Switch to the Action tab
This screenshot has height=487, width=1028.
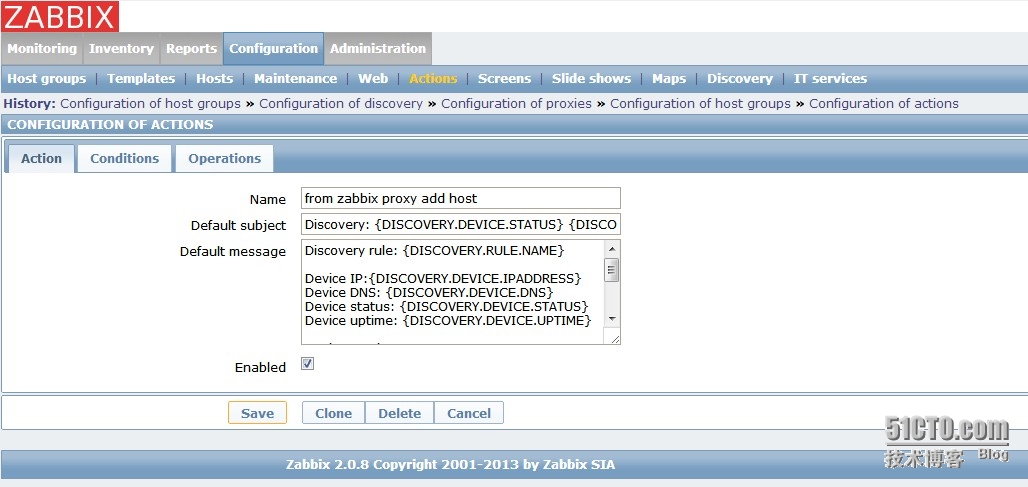pyautogui.click(x=41, y=159)
